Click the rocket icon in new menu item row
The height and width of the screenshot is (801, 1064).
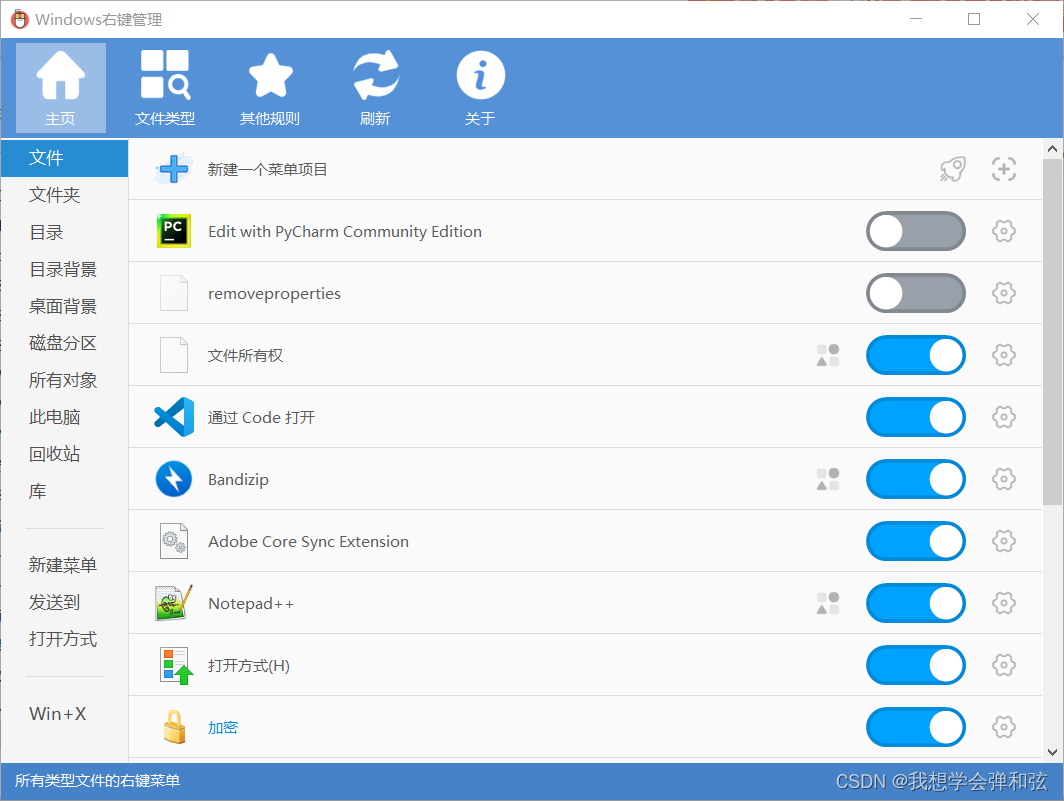tap(953, 169)
